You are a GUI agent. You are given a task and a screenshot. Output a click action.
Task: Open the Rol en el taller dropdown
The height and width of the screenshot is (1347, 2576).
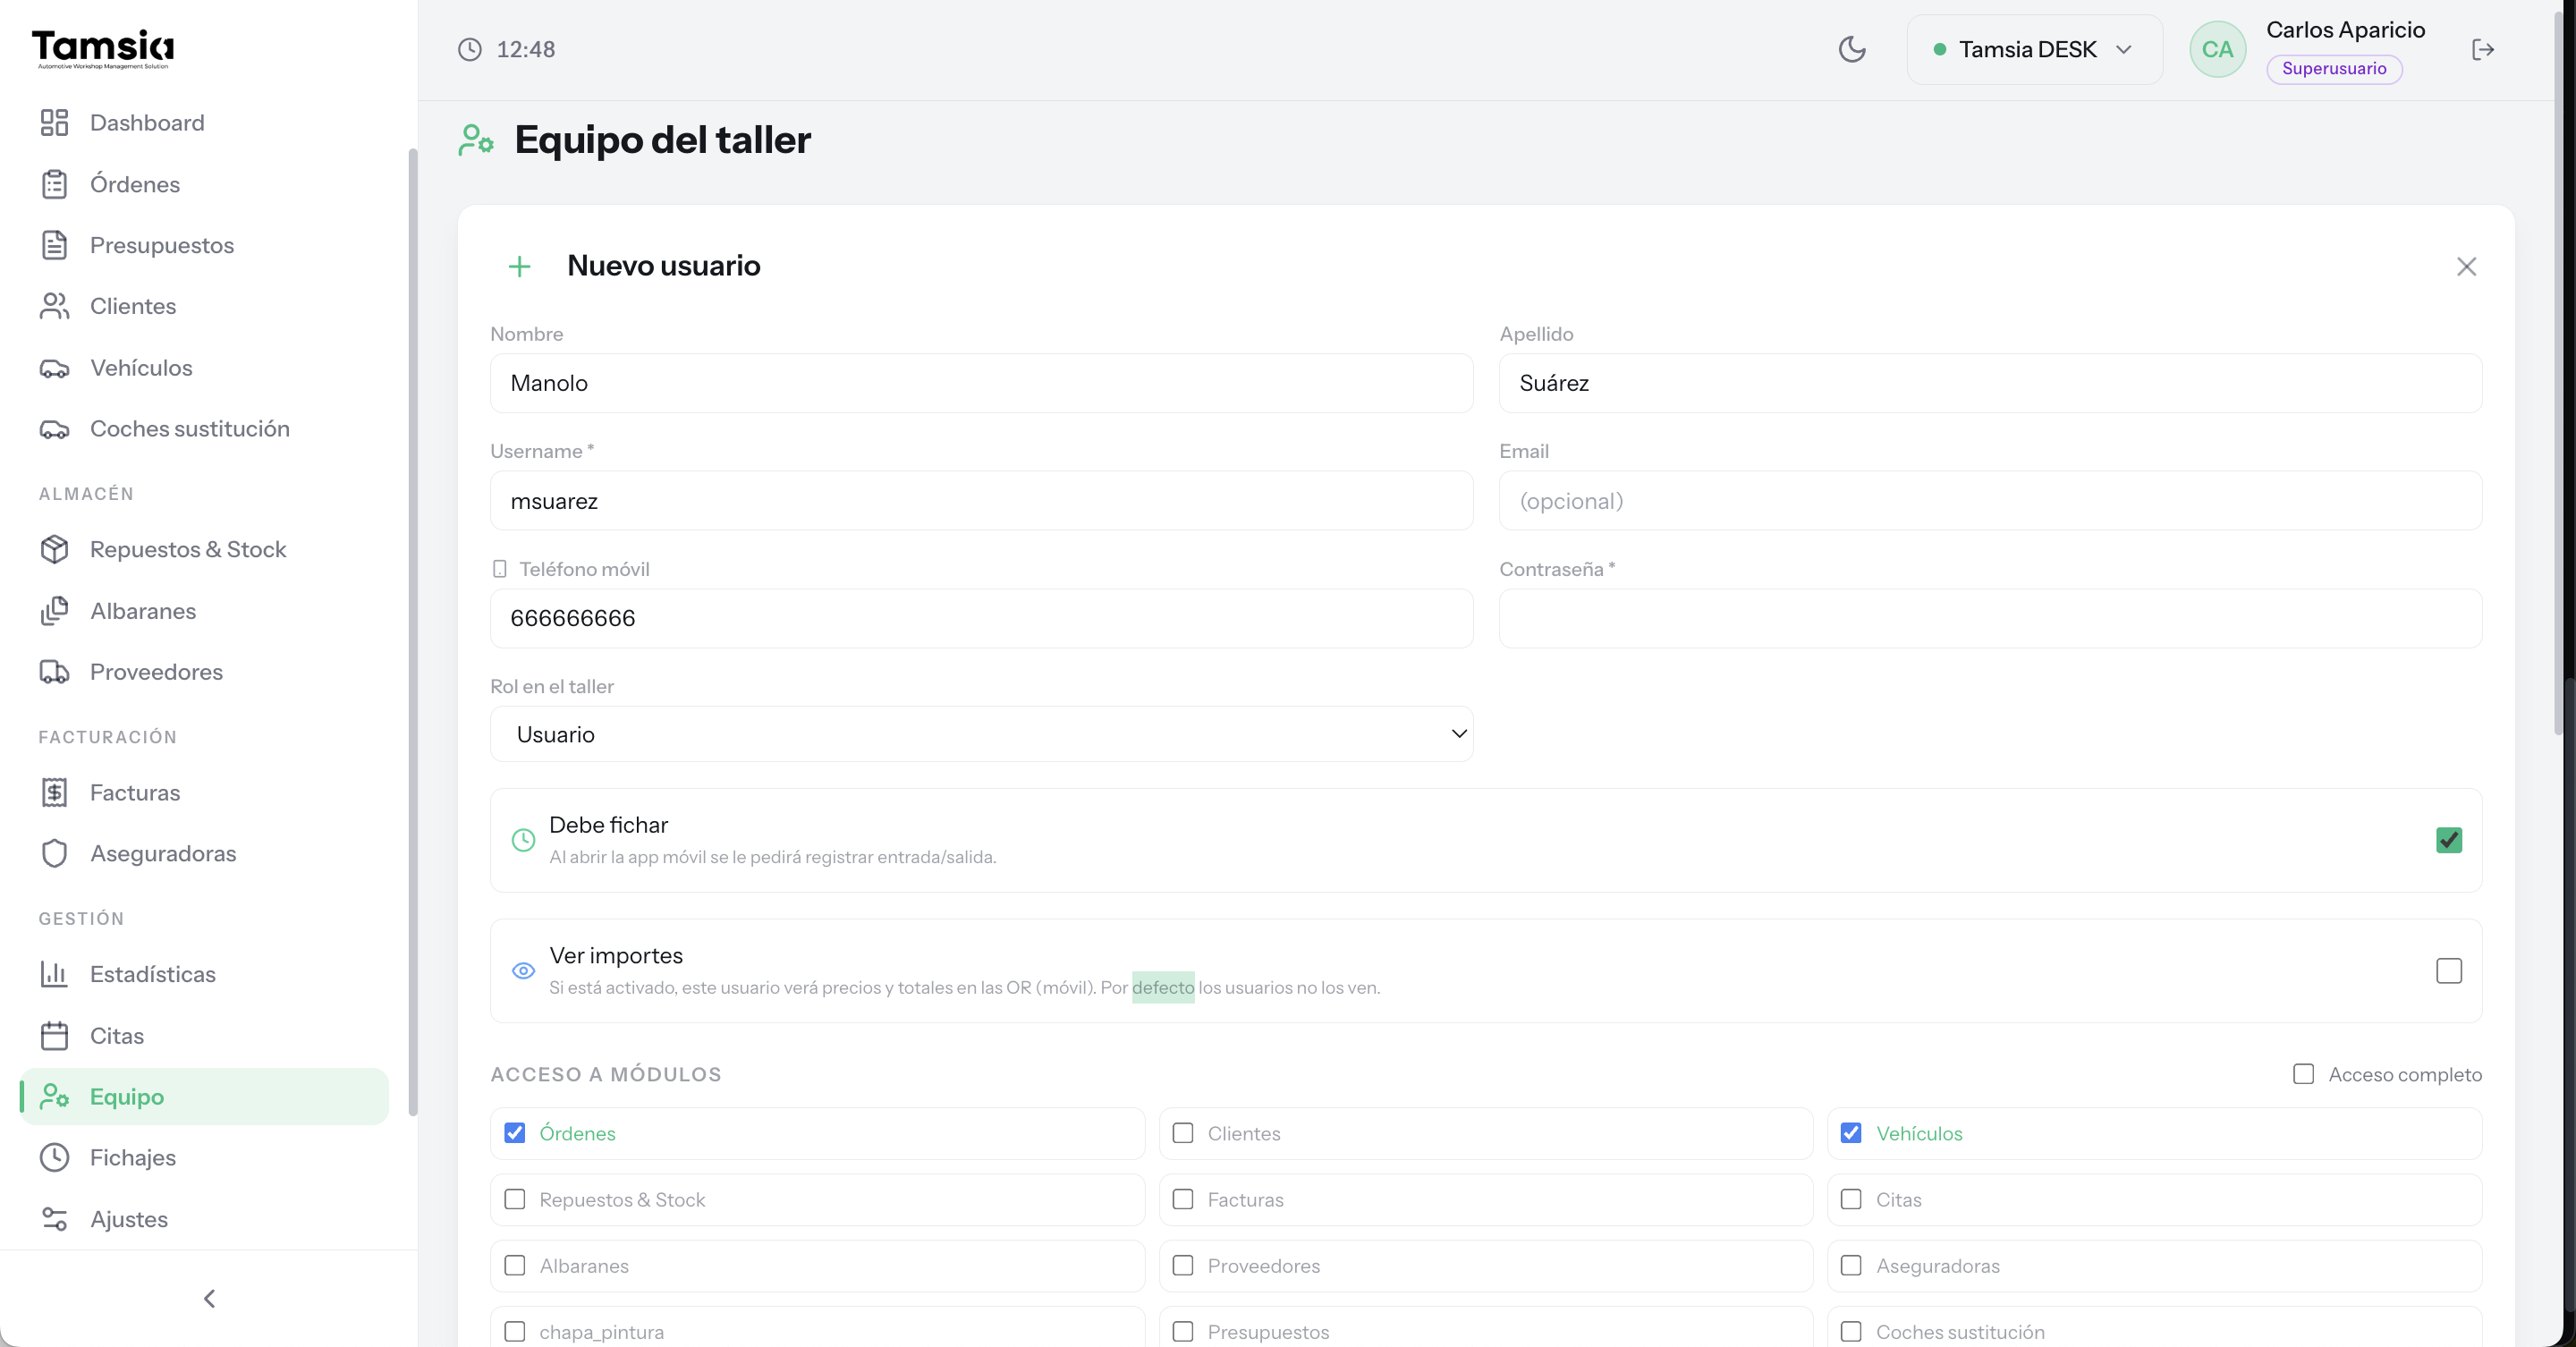[x=981, y=734]
